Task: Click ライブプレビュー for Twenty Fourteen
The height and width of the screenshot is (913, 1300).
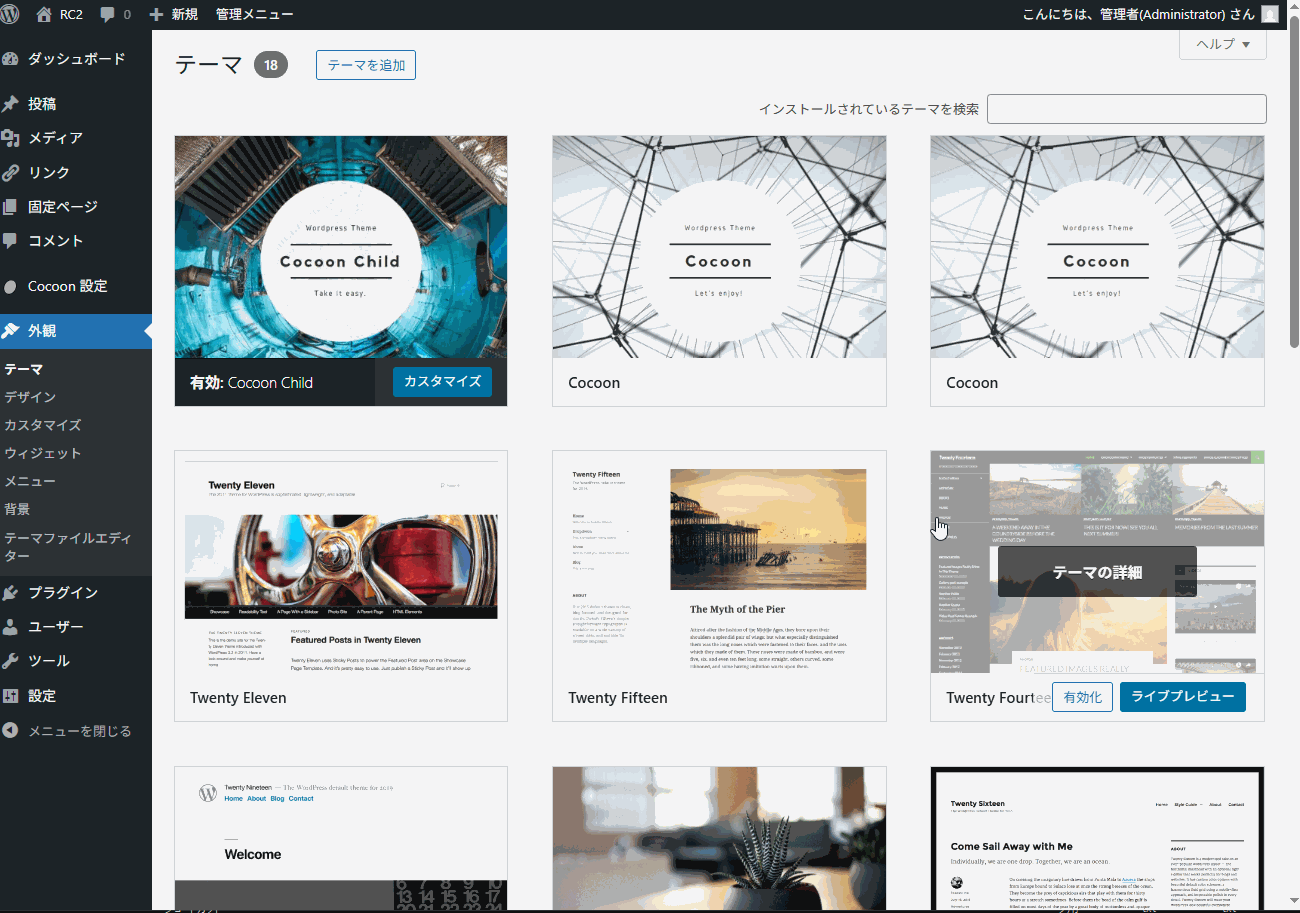Action: pyautogui.click(x=1182, y=697)
